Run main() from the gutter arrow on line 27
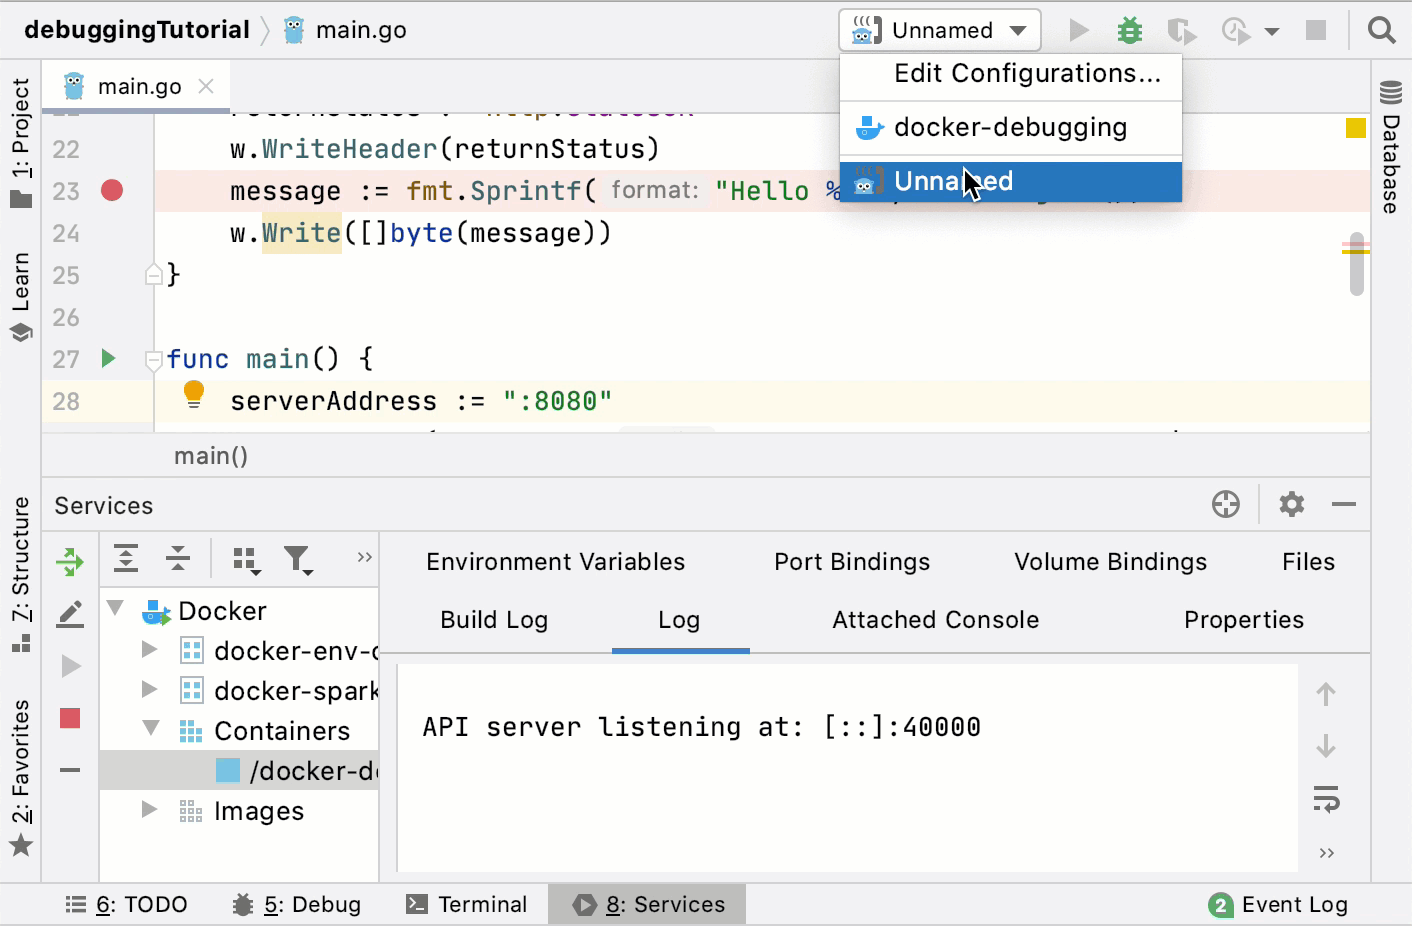1412x926 pixels. pos(108,358)
